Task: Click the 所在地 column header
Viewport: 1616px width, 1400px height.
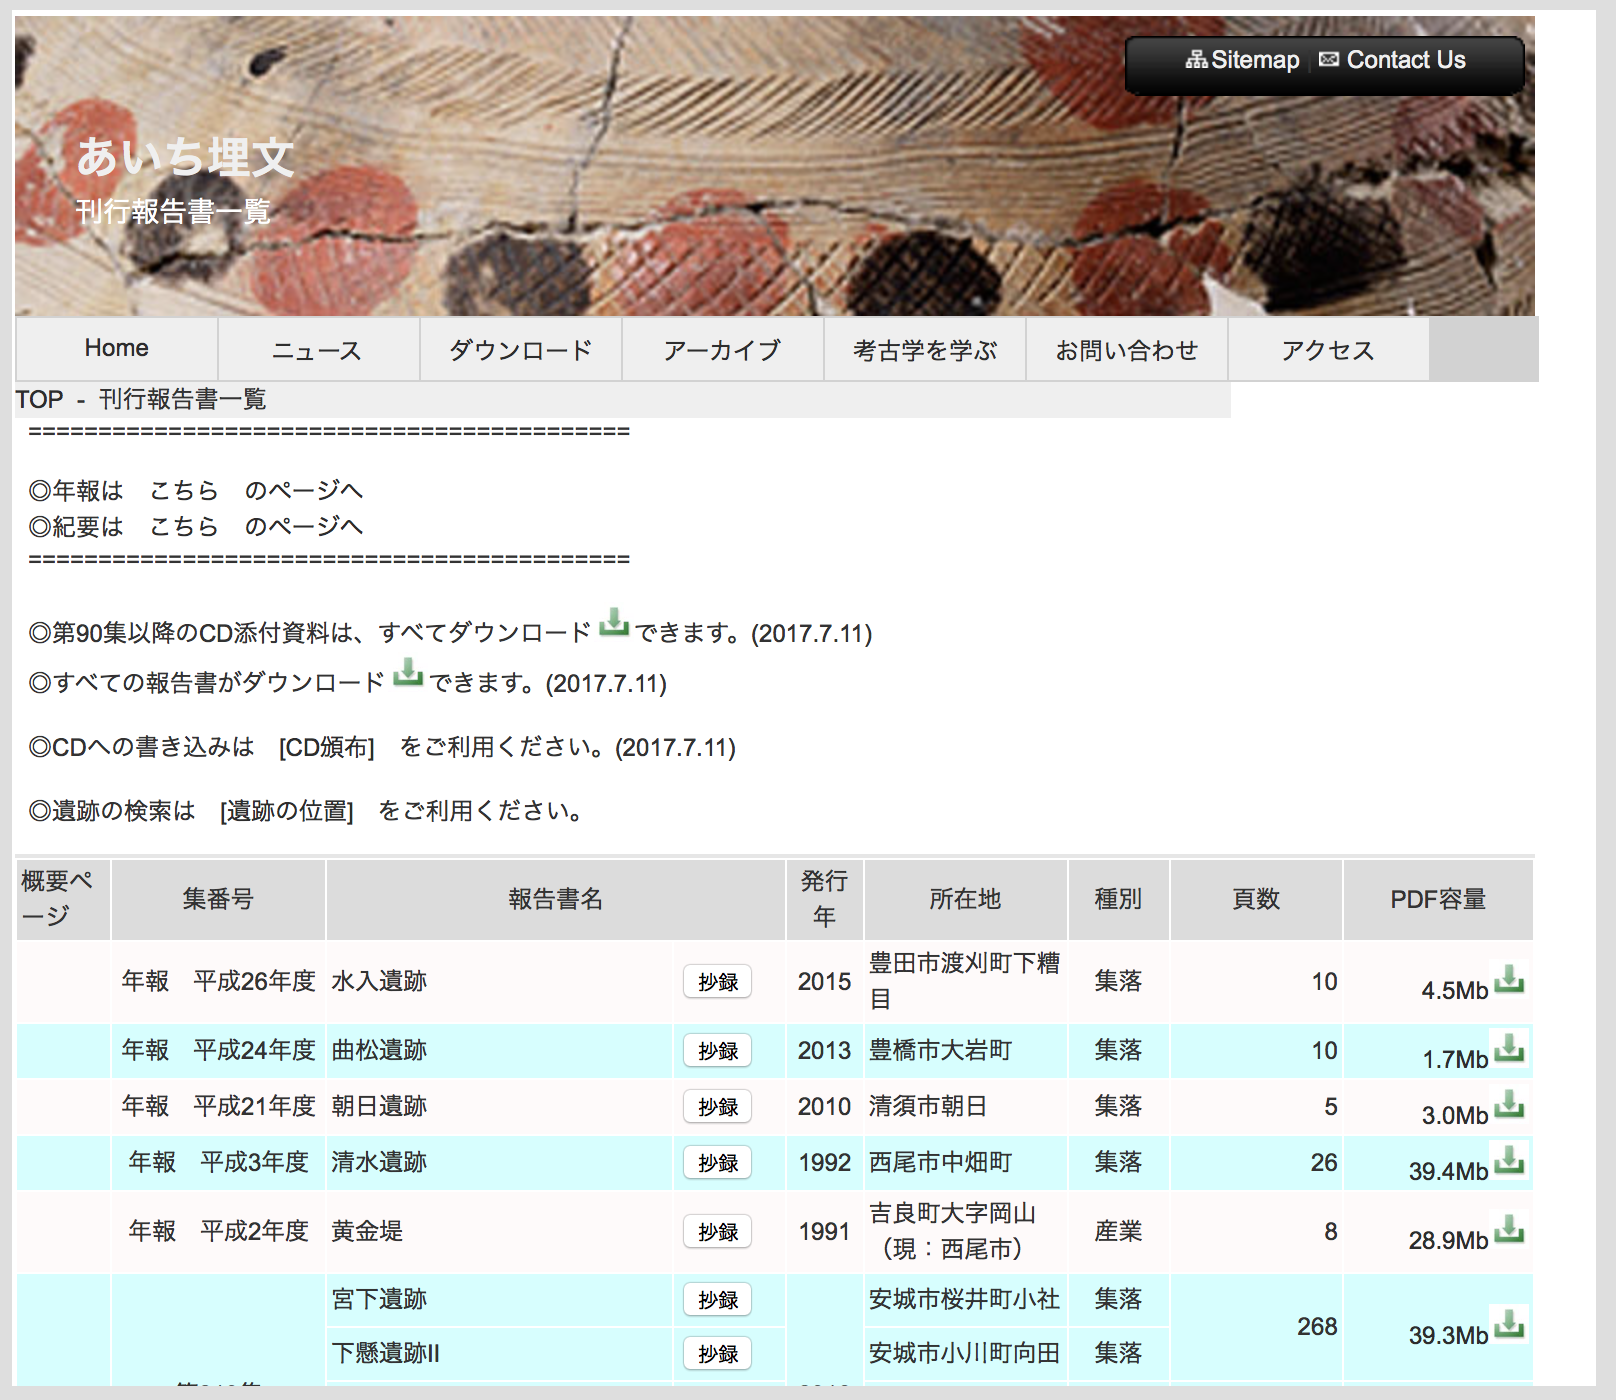Action: point(965,899)
